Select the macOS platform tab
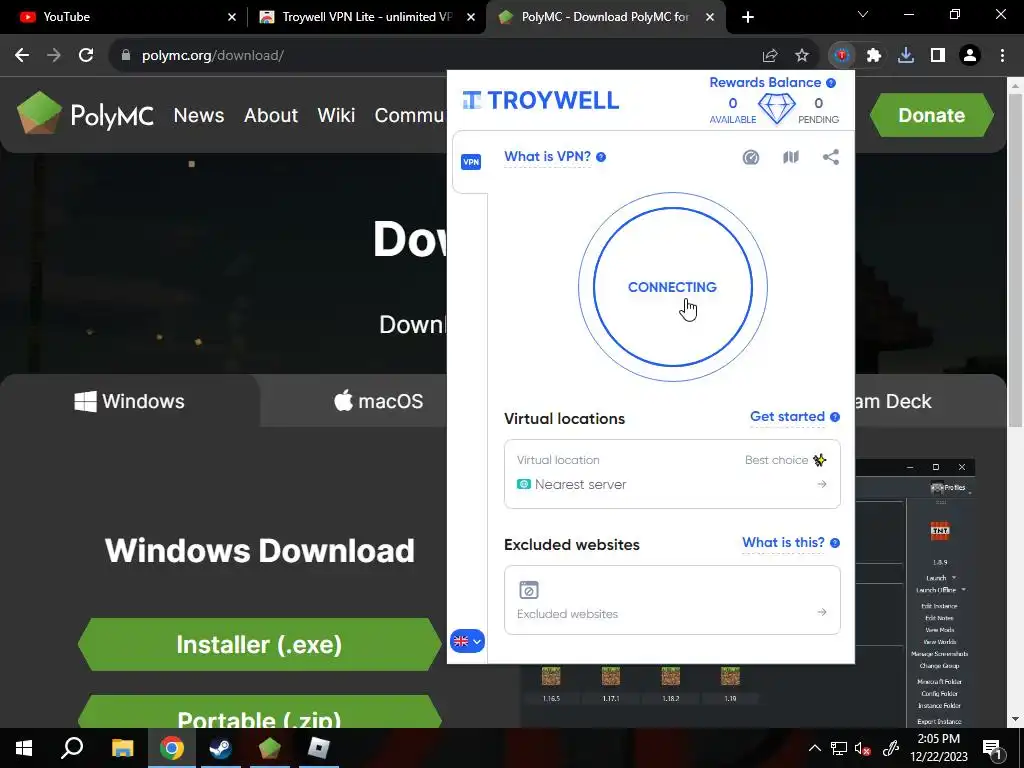 click(379, 401)
